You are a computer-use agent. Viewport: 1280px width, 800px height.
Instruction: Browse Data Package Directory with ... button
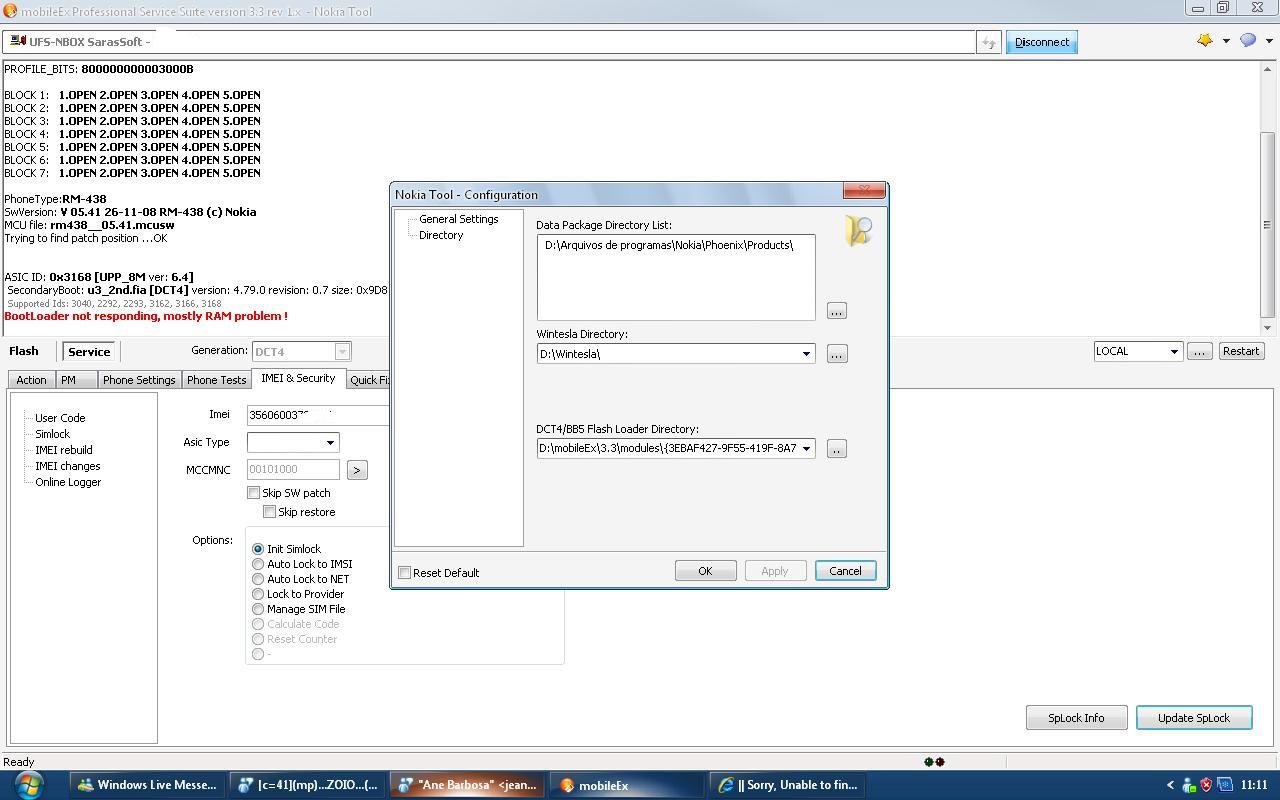click(x=837, y=311)
